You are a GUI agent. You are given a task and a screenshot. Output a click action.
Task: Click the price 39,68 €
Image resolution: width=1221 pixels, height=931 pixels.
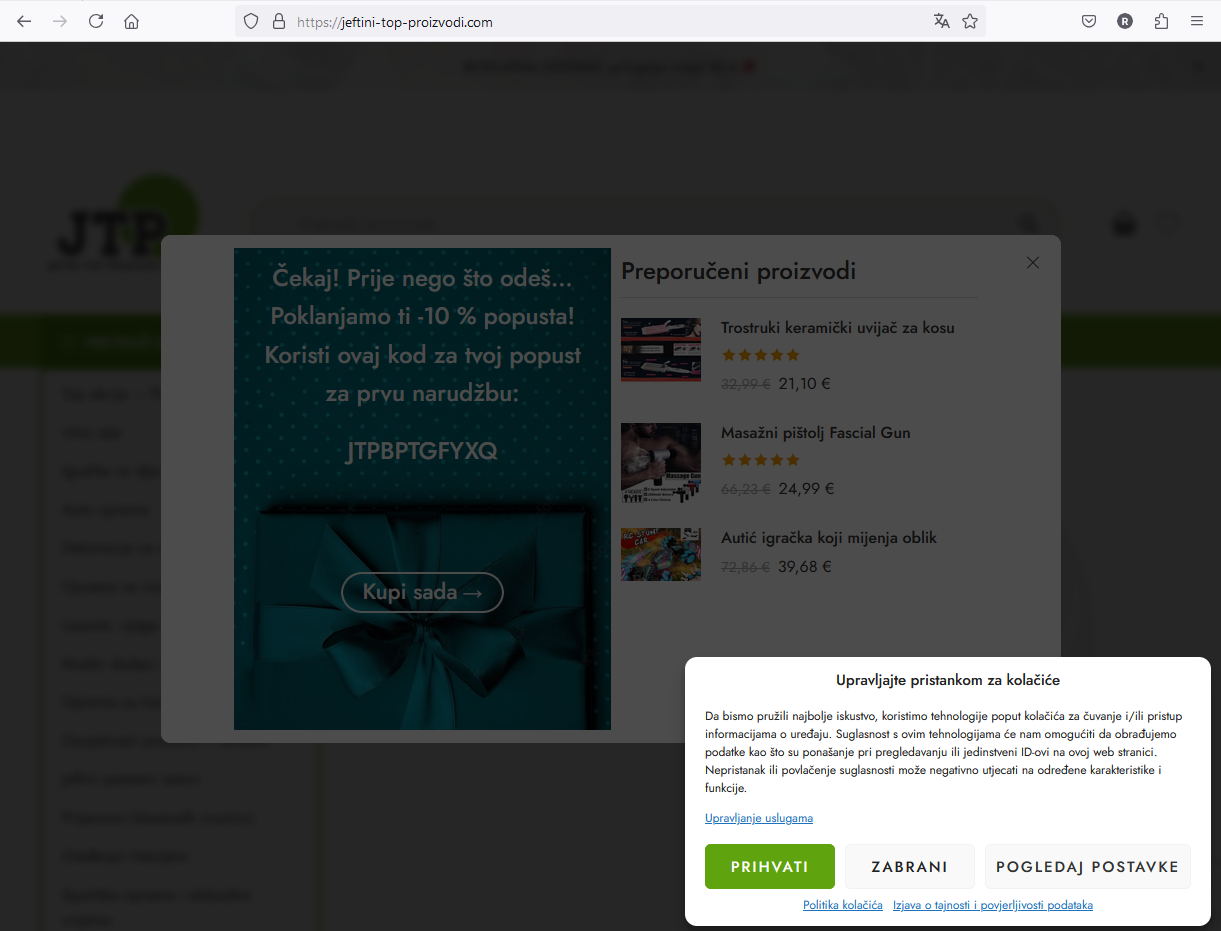(x=805, y=566)
